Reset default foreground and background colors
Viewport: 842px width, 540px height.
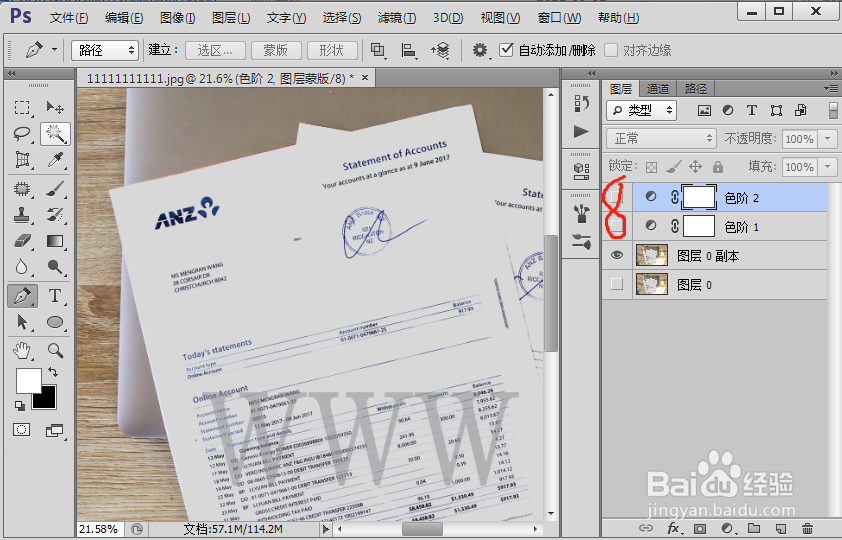click(20, 406)
